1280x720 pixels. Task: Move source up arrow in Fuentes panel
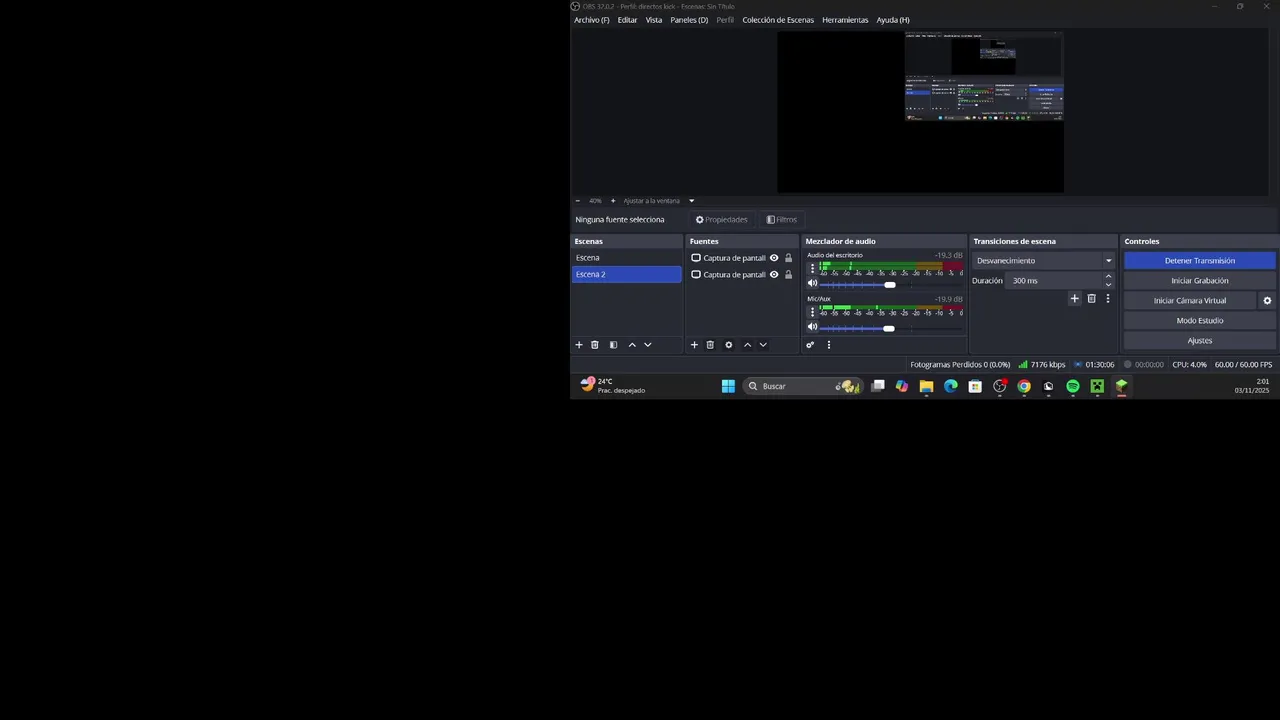[747, 345]
